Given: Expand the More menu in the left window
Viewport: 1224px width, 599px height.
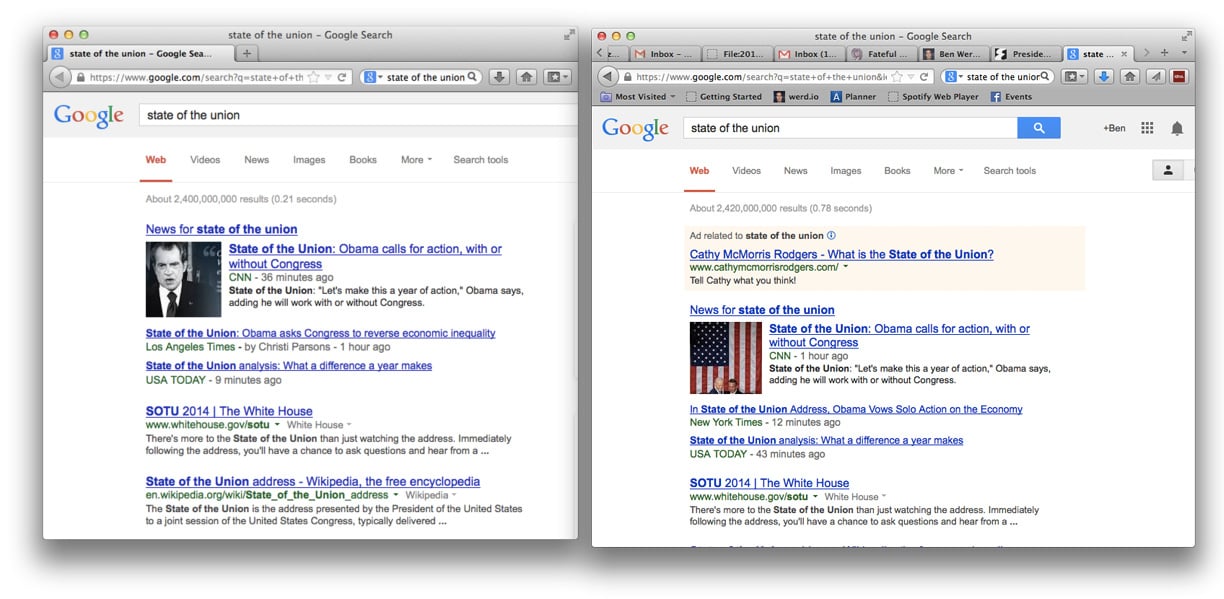Looking at the screenshot, I should click(417, 160).
